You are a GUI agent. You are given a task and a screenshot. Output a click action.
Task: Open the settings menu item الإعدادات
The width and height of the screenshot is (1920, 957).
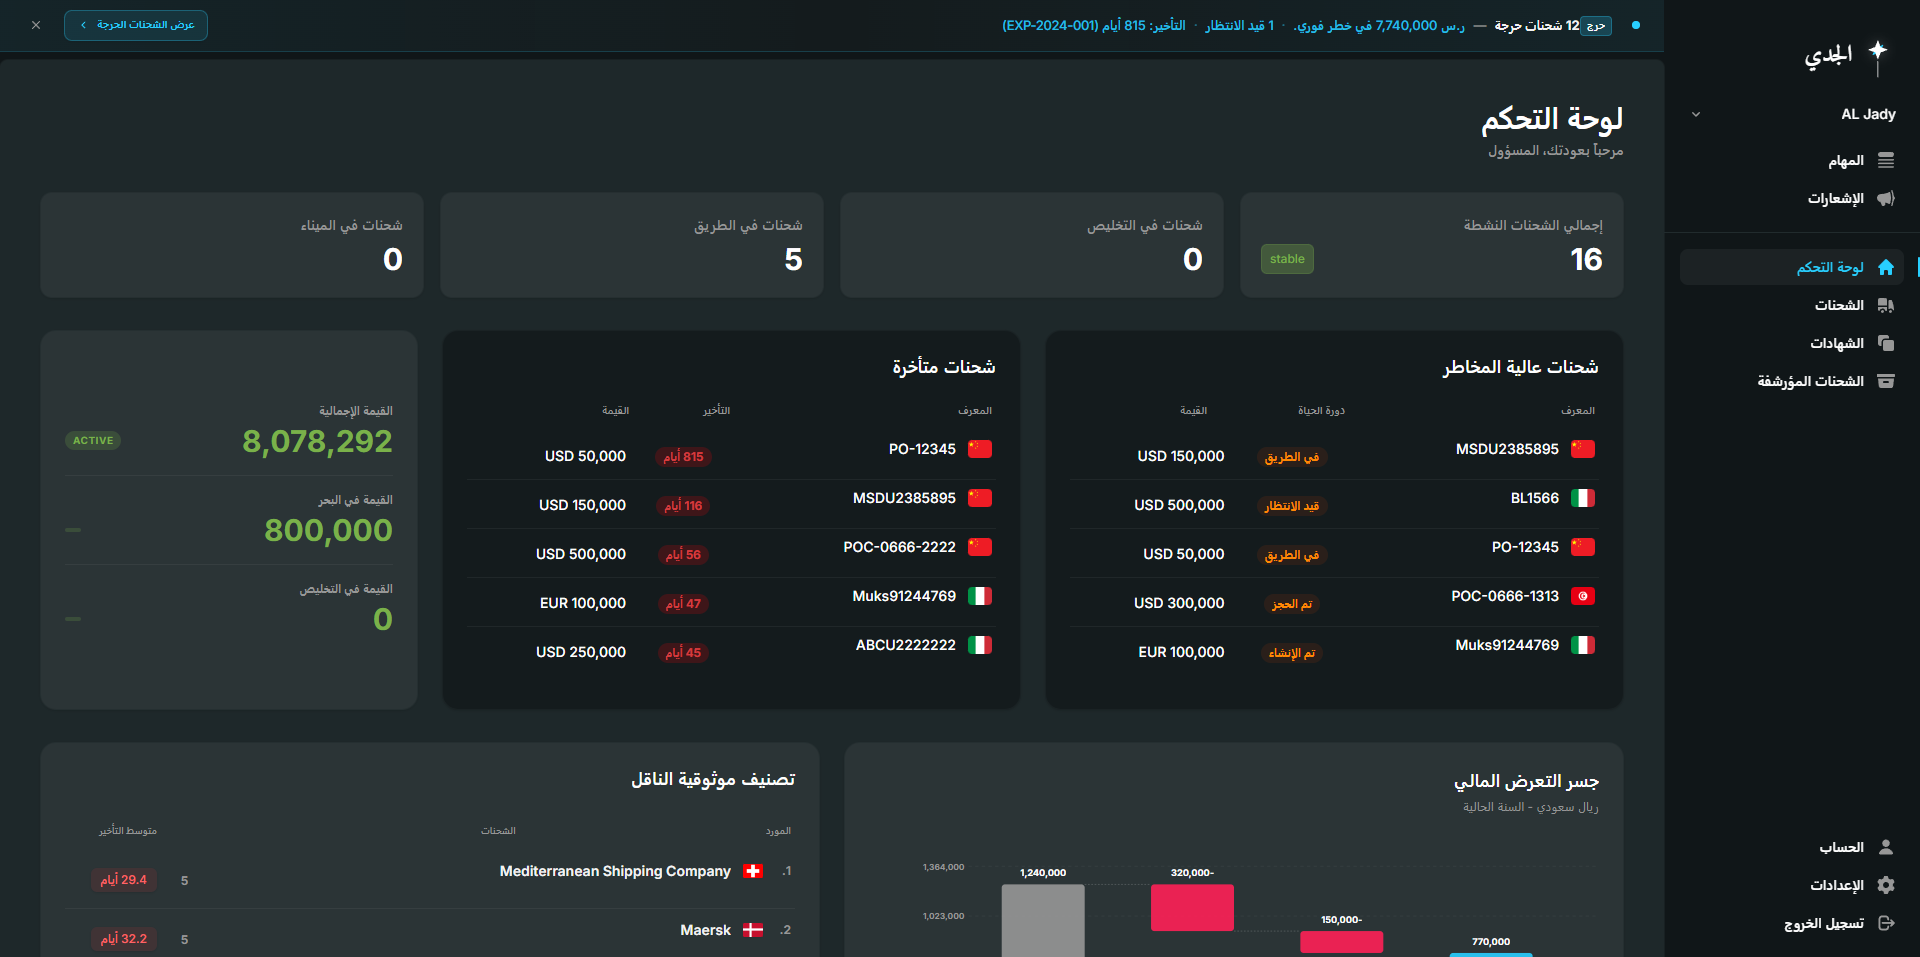(1791, 885)
